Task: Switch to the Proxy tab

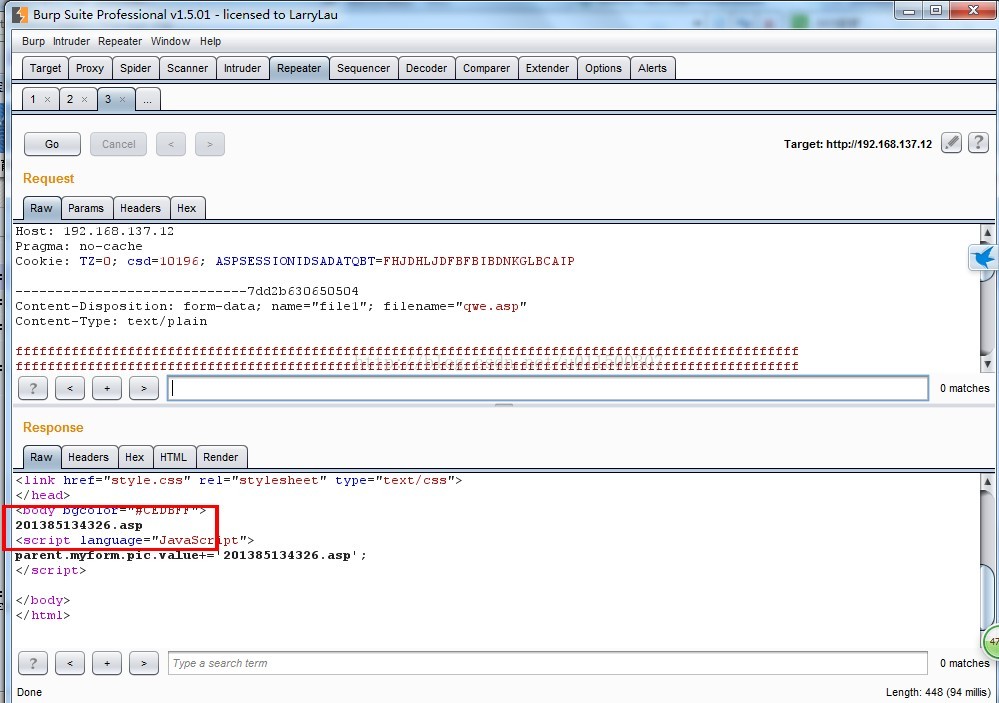Action: pyautogui.click(x=90, y=68)
